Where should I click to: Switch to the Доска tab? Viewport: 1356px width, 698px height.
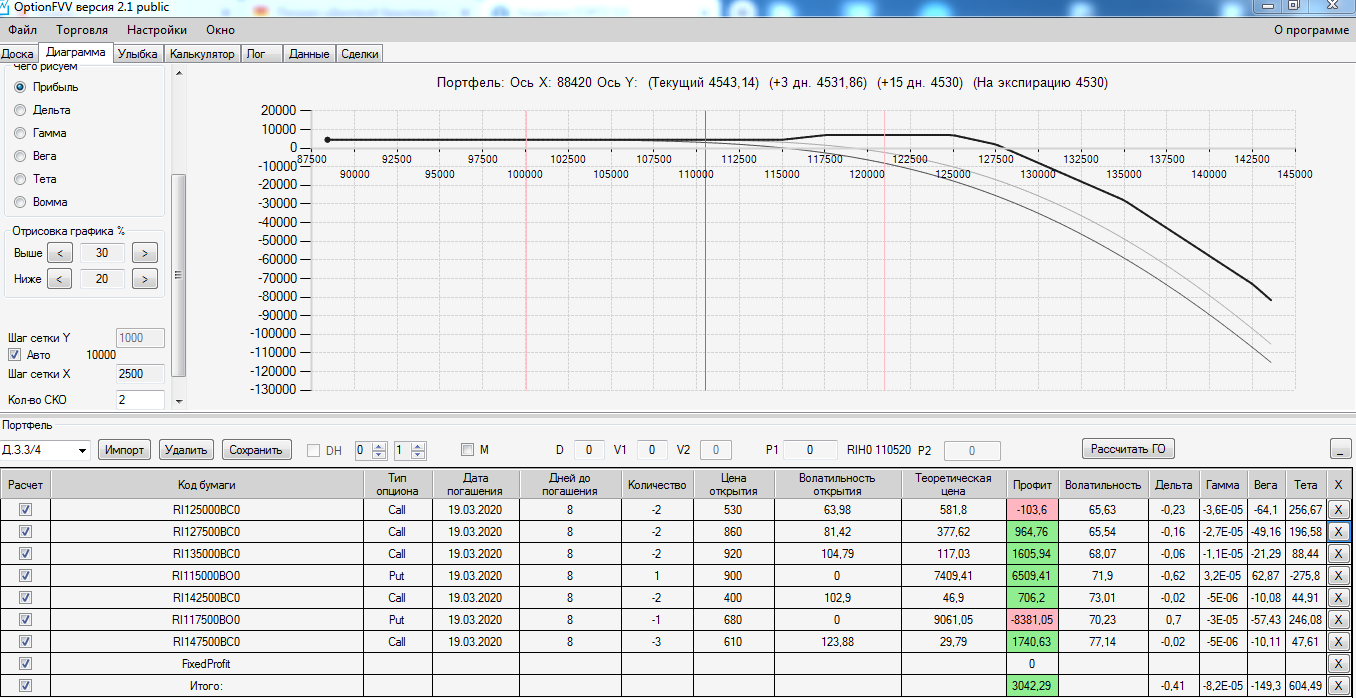(18, 54)
